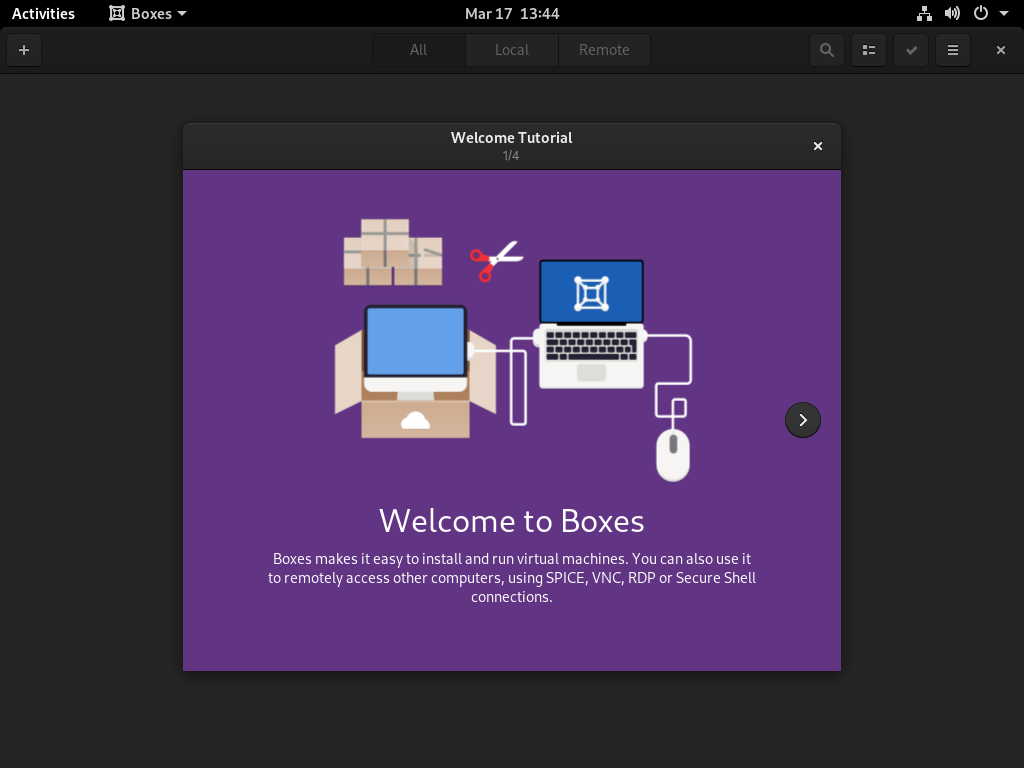Go to next tutorial page arrow
This screenshot has width=1024, height=768.
point(803,420)
